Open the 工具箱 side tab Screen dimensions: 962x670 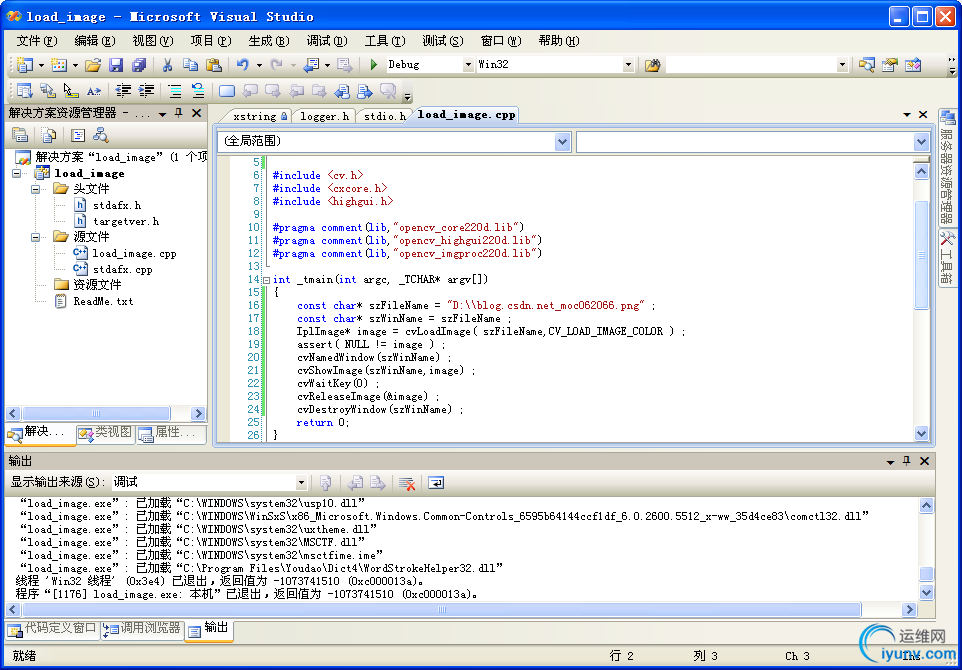947,258
